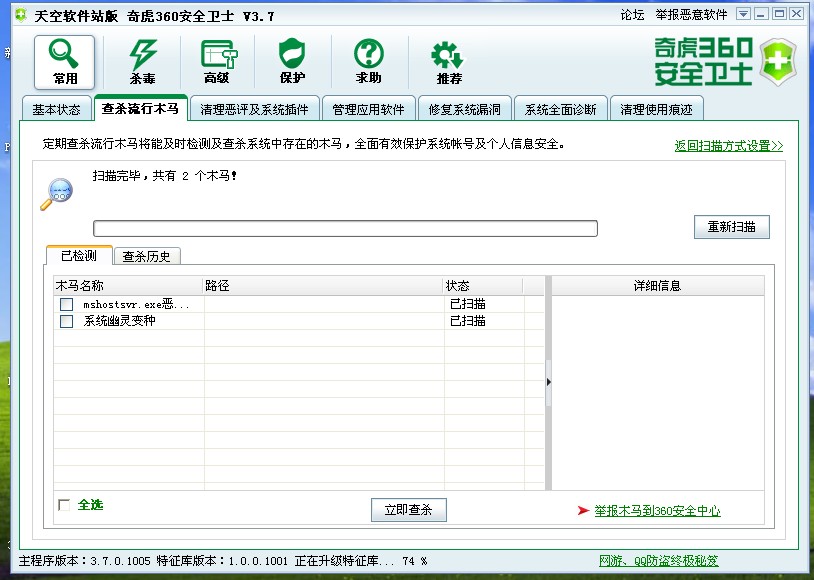Image resolution: width=814 pixels, height=580 pixels.
Task: Click 主程序版本：3.7.0.1005 in the status bar
Action: [85, 561]
